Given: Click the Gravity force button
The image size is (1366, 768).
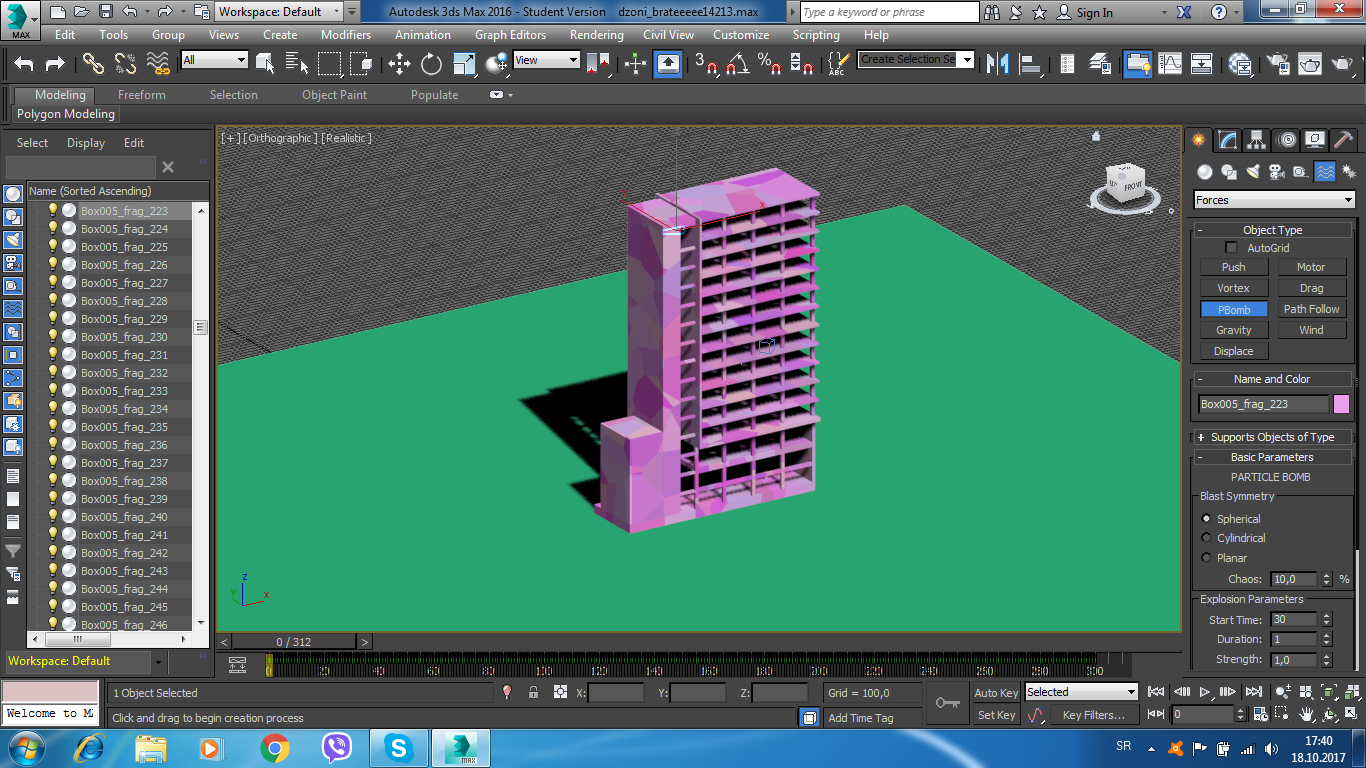Looking at the screenshot, I should click(x=1233, y=330).
